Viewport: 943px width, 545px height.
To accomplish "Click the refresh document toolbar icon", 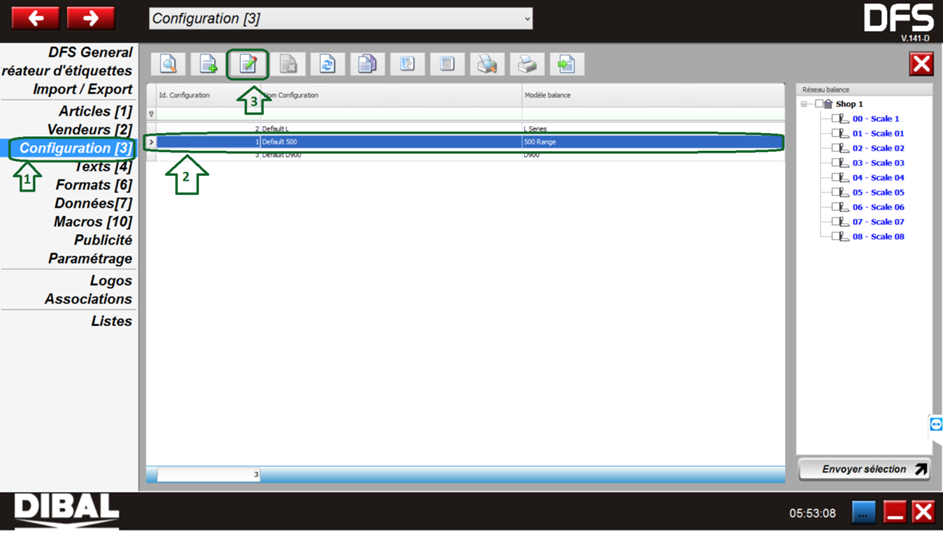I will 327,64.
